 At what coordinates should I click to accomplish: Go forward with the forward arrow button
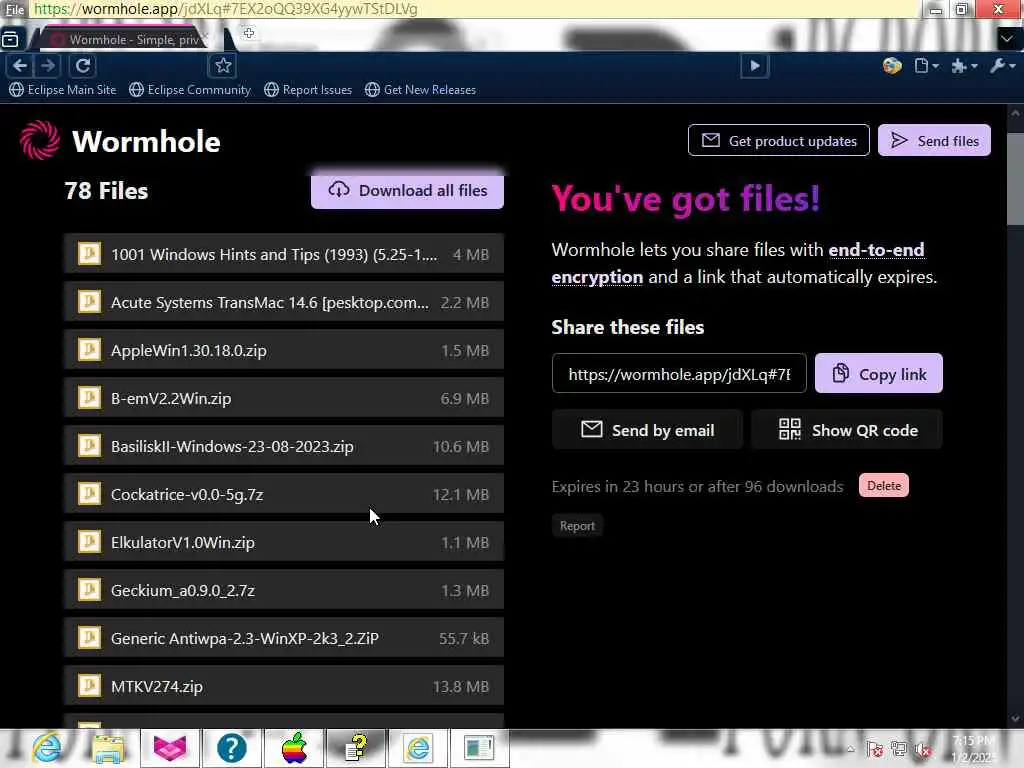point(48,65)
